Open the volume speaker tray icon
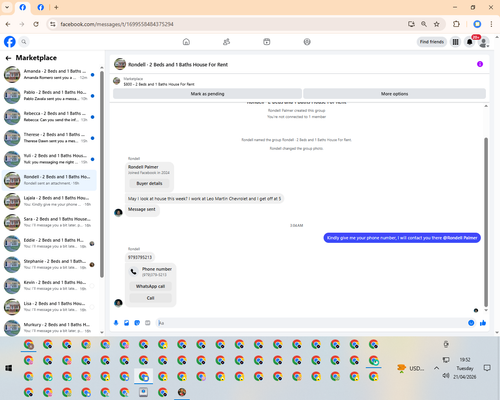 click(446, 376)
